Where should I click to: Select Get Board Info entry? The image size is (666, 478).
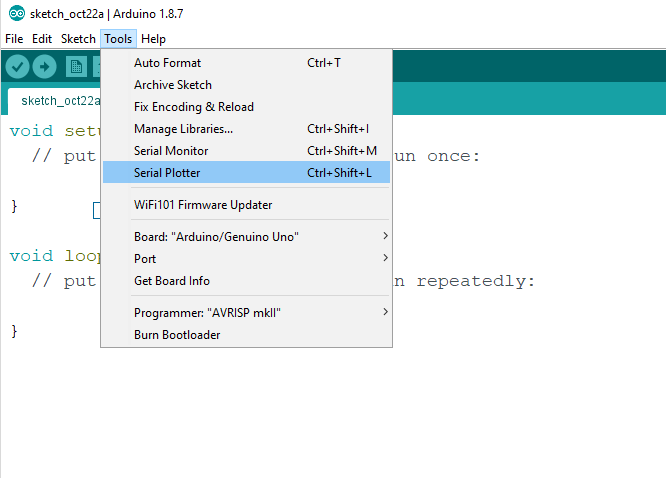(x=246, y=281)
